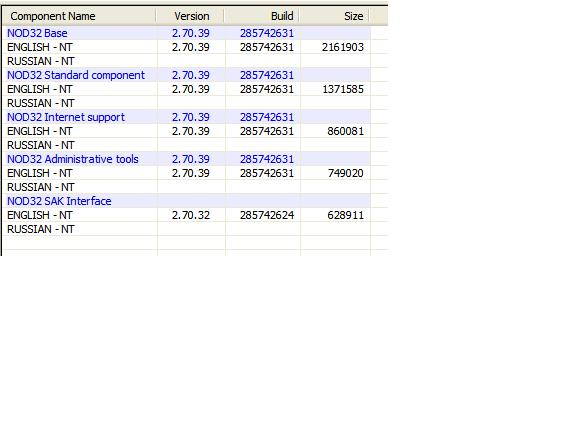This screenshot has width=576, height=432.
Task: Select NOD32 Standard component row
Action: pos(187,75)
